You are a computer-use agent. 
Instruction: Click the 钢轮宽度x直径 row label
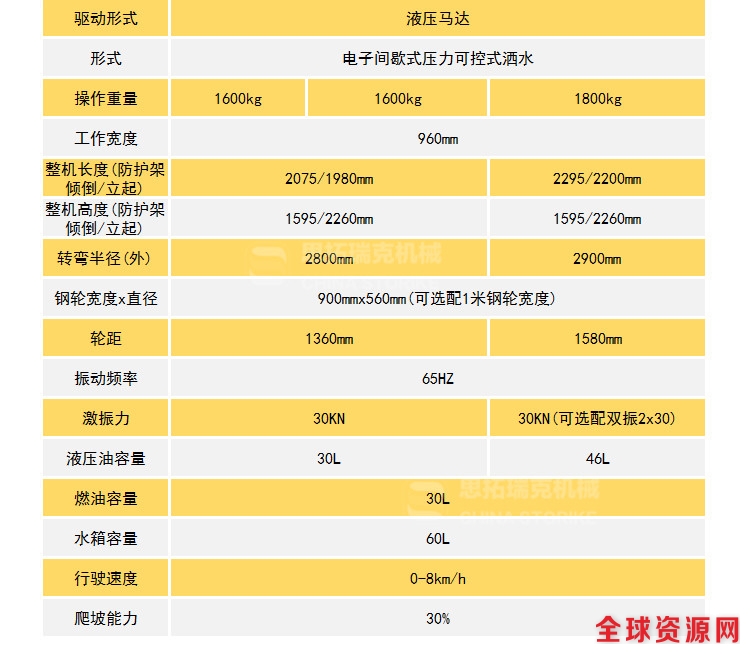pos(106,299)
